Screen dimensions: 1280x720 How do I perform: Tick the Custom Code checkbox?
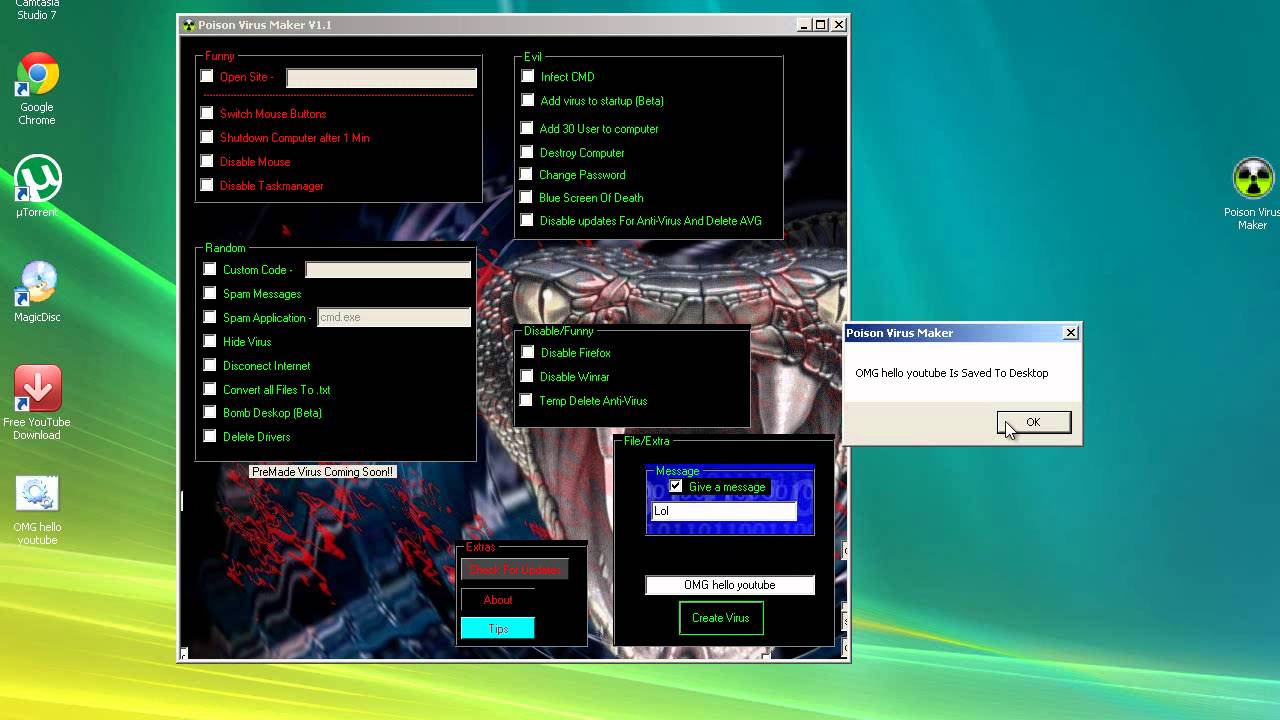point(210,269)
